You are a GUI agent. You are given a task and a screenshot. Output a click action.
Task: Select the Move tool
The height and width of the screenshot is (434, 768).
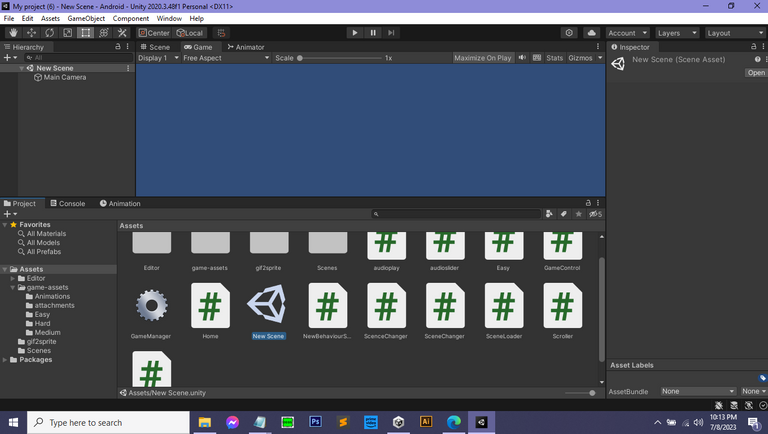pyautogui.click(x=31, y=33)
